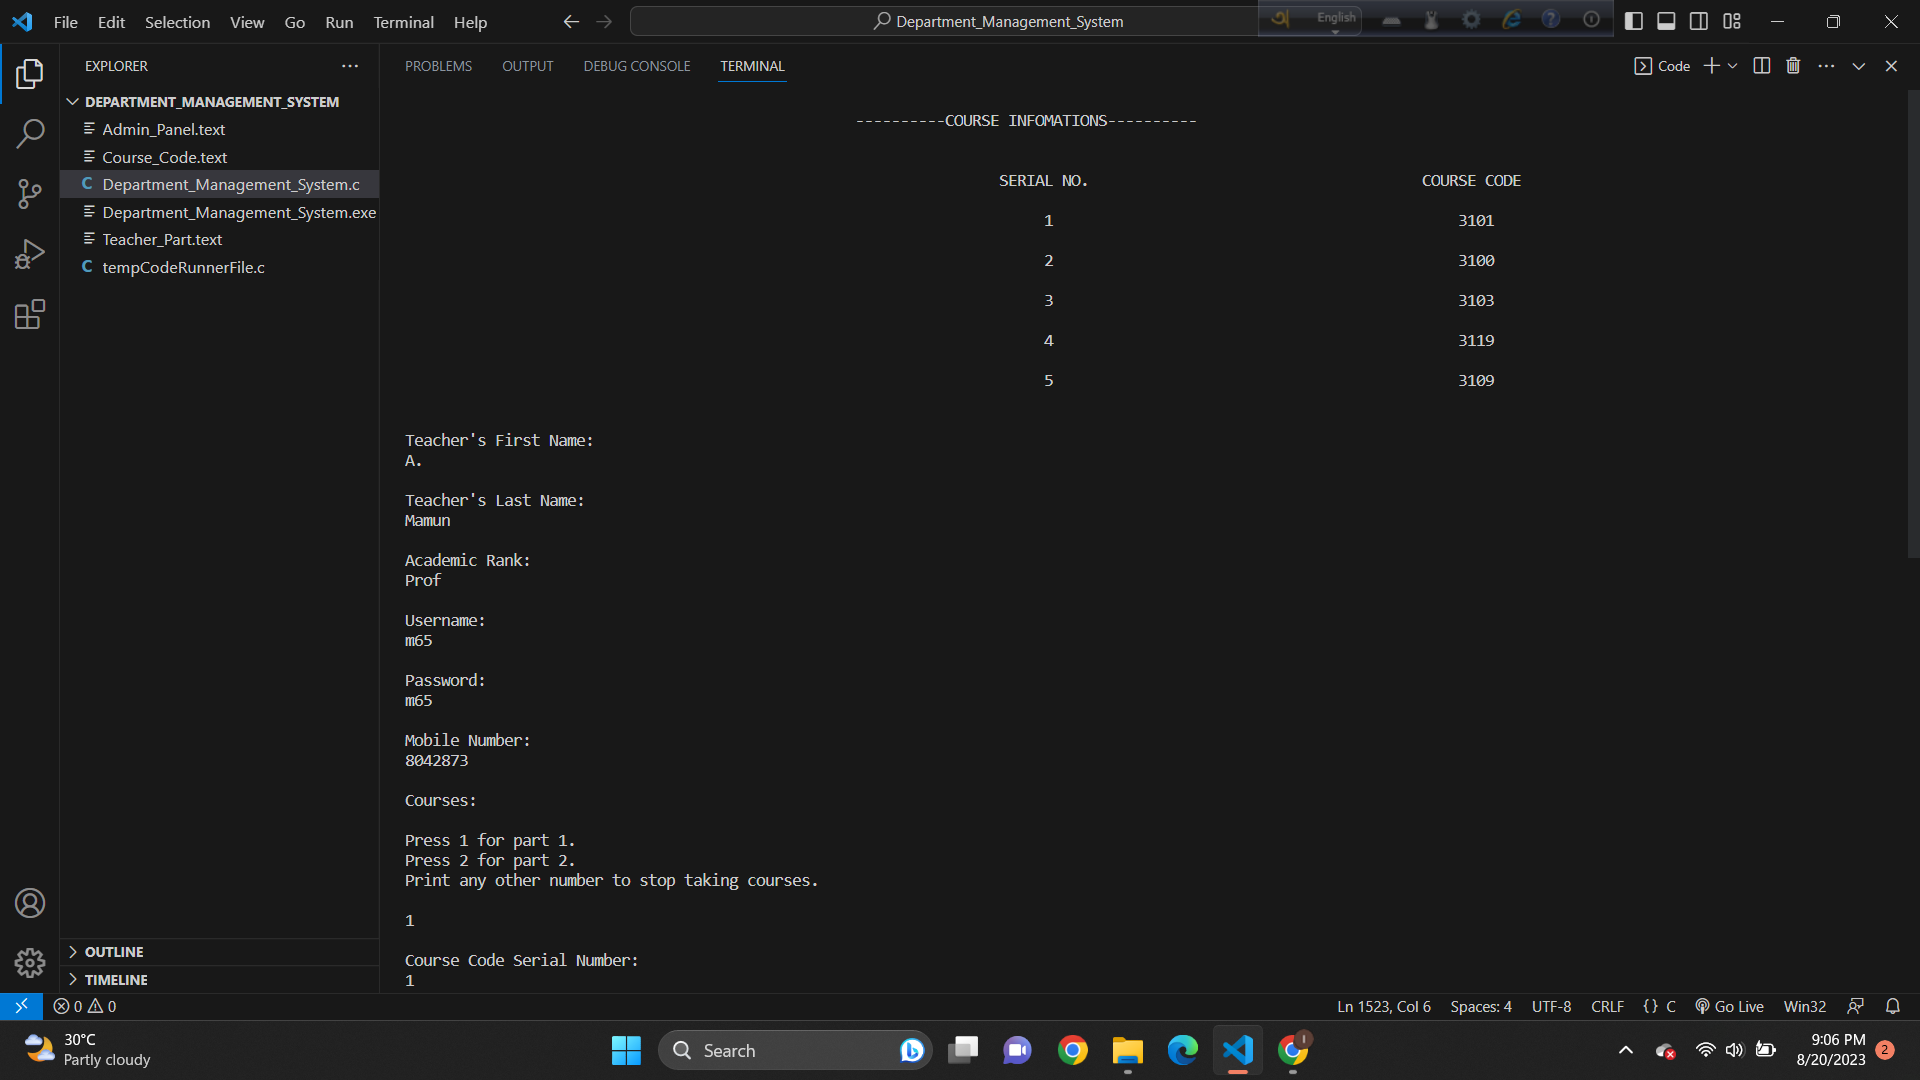The image size is (1920, 1080).
Task: Open the Run and Debug panel
Action: [30, 253]
